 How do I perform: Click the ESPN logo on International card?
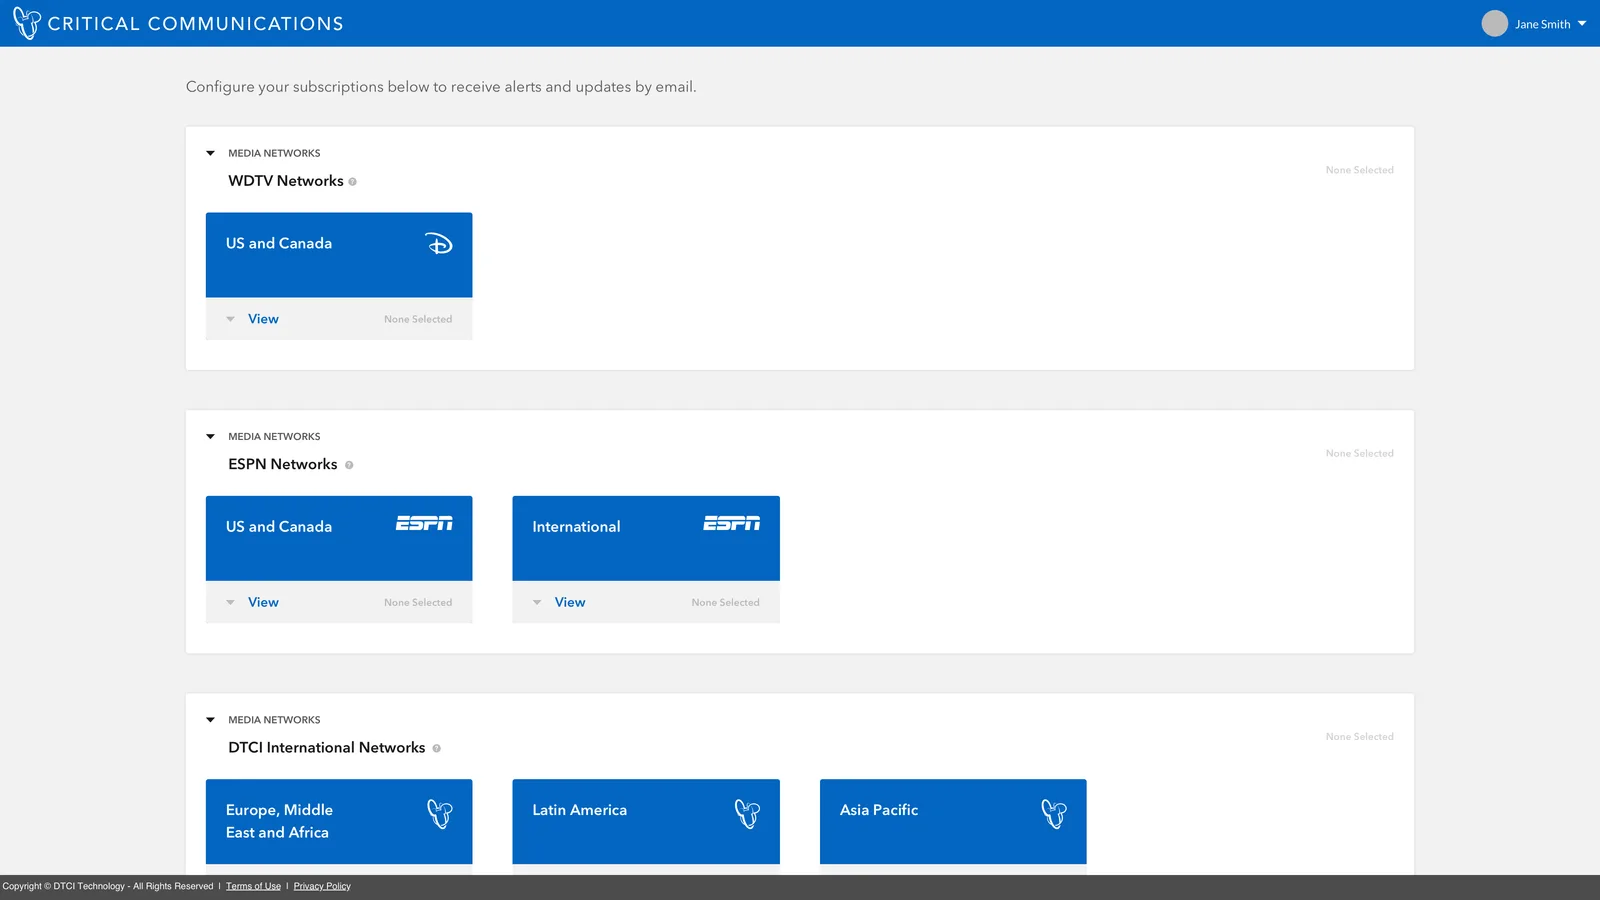(731, 524)
